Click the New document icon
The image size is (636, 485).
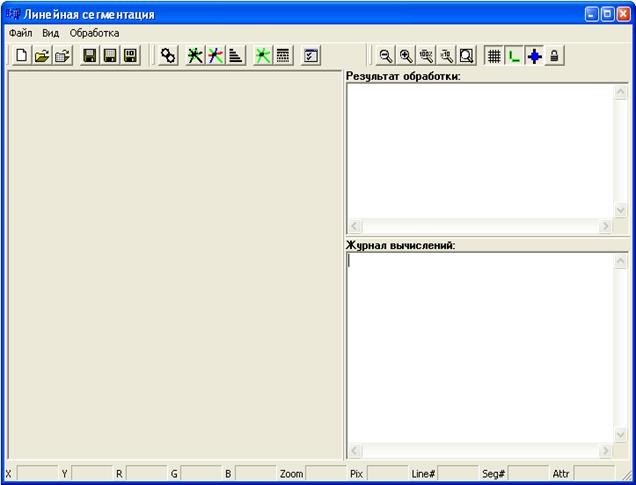(22, 56)
